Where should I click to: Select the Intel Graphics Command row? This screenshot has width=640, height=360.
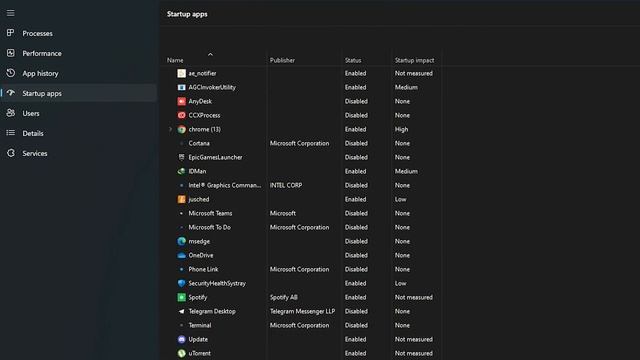pyautogui.click(x=224, y=185)
